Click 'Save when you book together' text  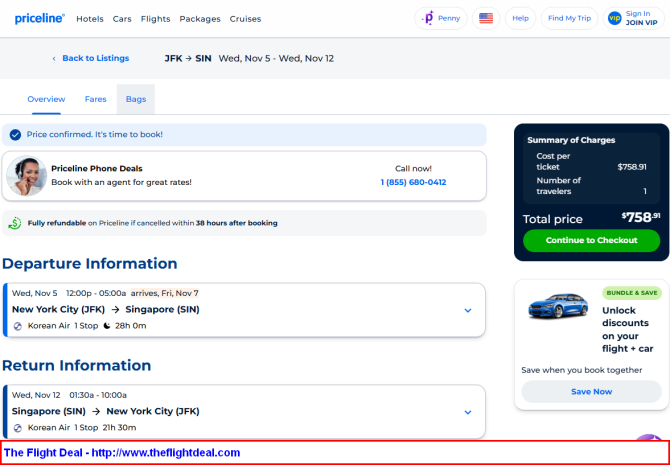(582, 370)
